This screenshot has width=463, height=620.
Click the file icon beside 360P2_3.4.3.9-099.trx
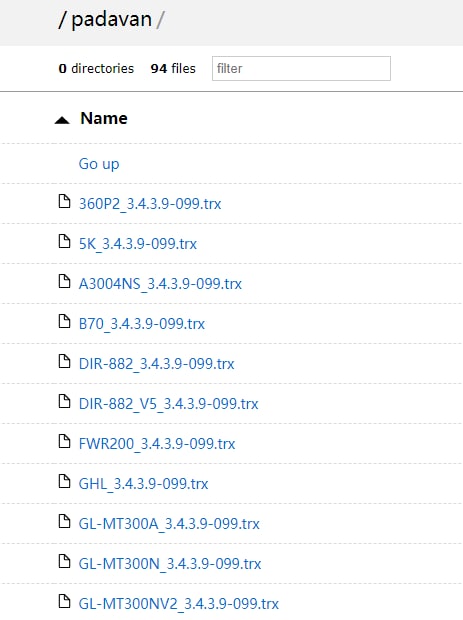click(64, 201)
